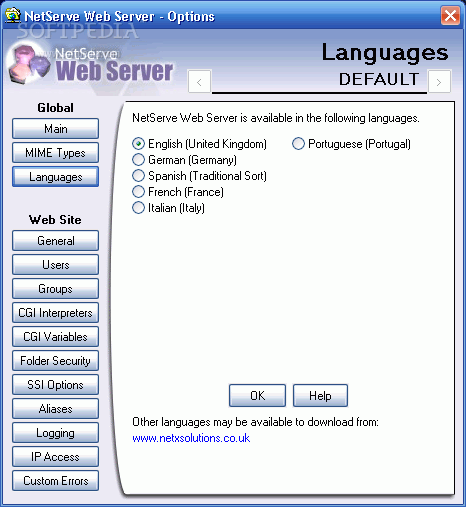Open the Logging page

(x=55, y=433)
